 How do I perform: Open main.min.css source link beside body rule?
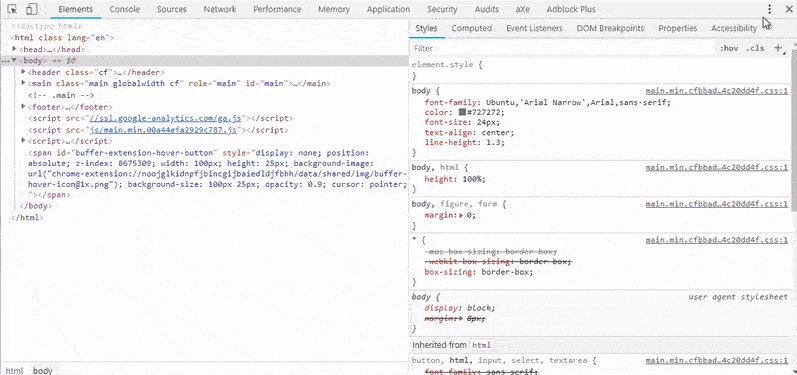tap(717, 91)
